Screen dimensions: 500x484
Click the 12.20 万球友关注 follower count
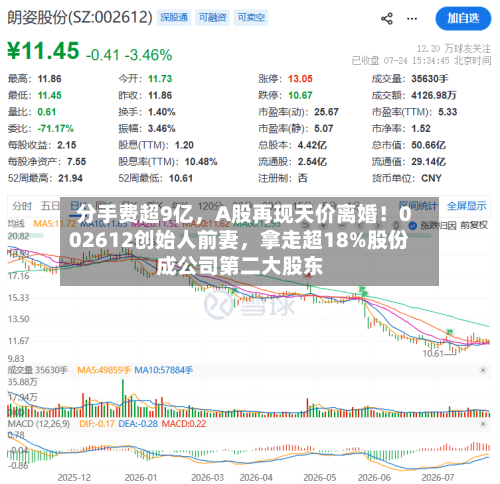pos(454,49)
